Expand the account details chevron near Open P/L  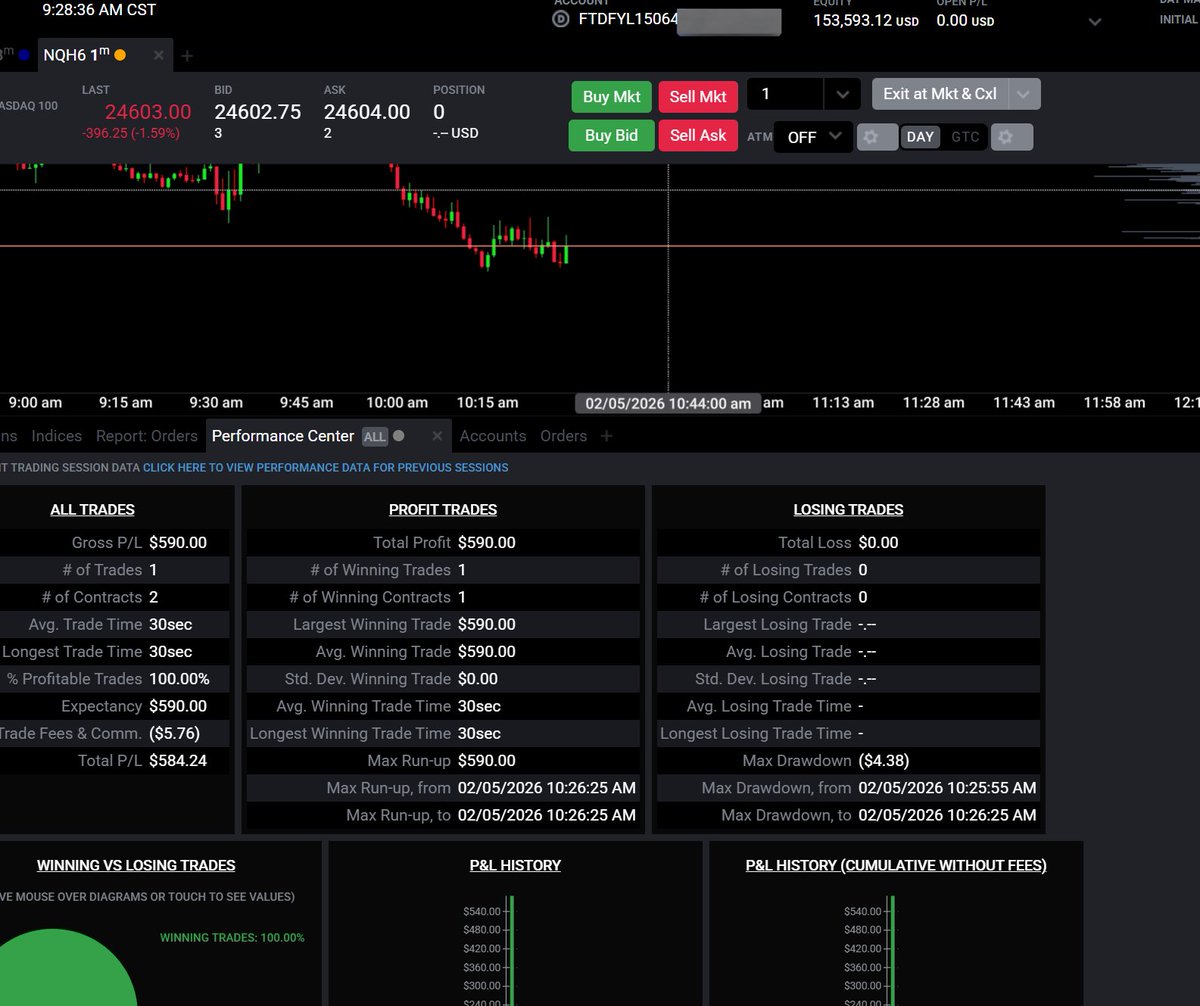1095,21
